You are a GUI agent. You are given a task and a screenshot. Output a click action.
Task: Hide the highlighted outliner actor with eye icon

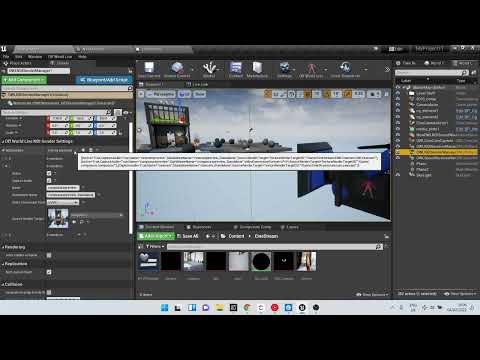(398, 152)
